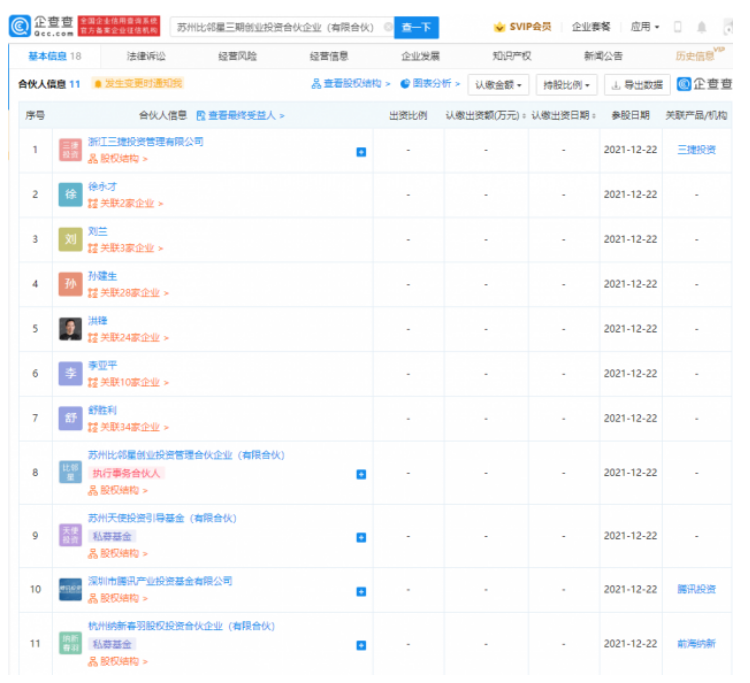The image size is (750, 683).
Task: Open 徐永才 partner link
Action: pos(102,187)
